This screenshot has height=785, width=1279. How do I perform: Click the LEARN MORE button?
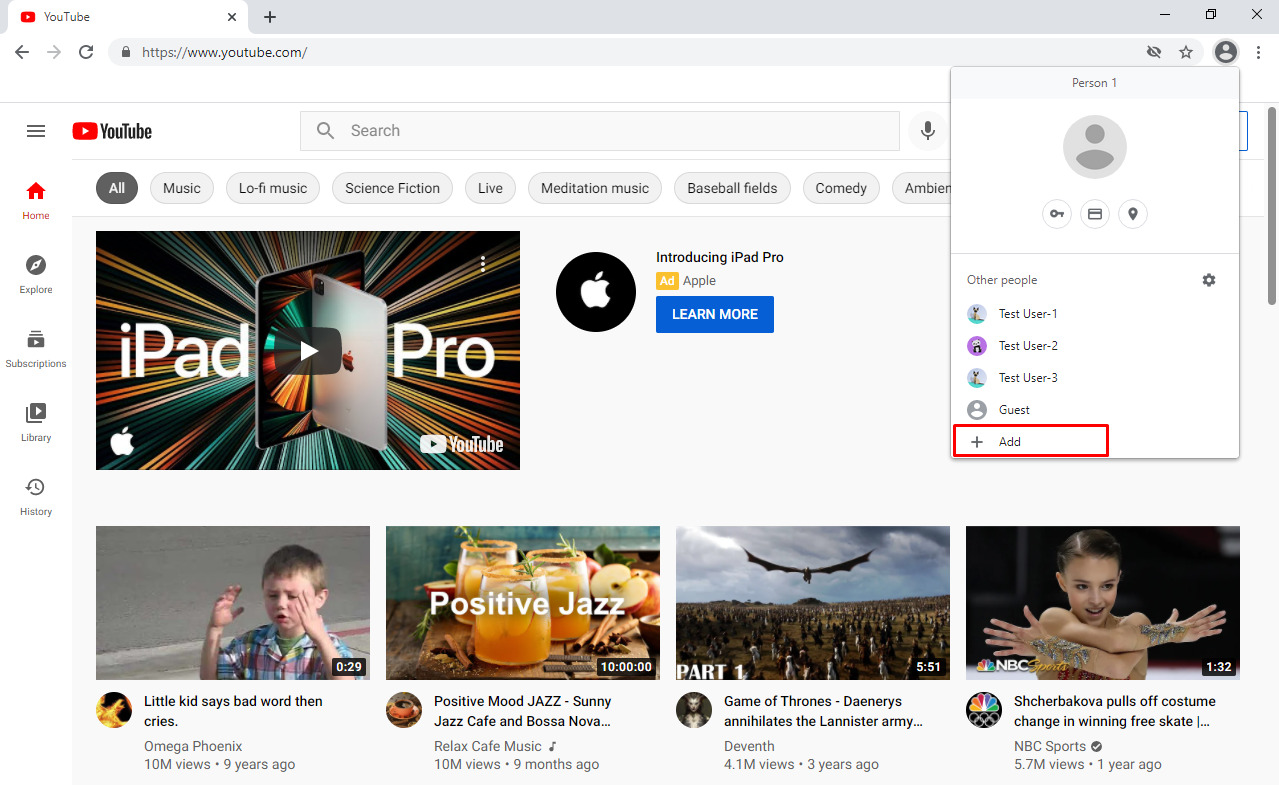pyautogui.click(x=715, y=314)
